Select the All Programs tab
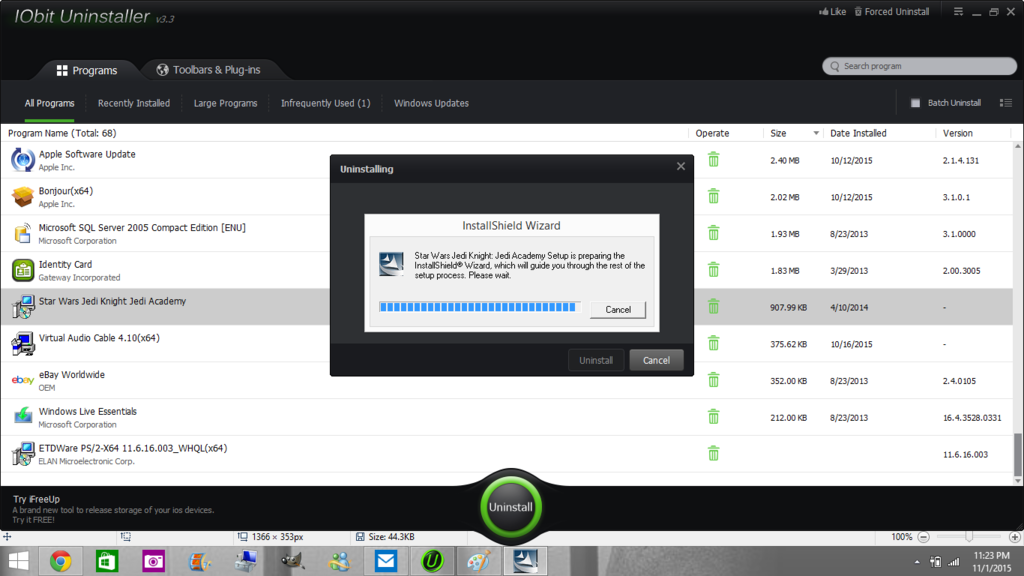 tap(50, 103)
